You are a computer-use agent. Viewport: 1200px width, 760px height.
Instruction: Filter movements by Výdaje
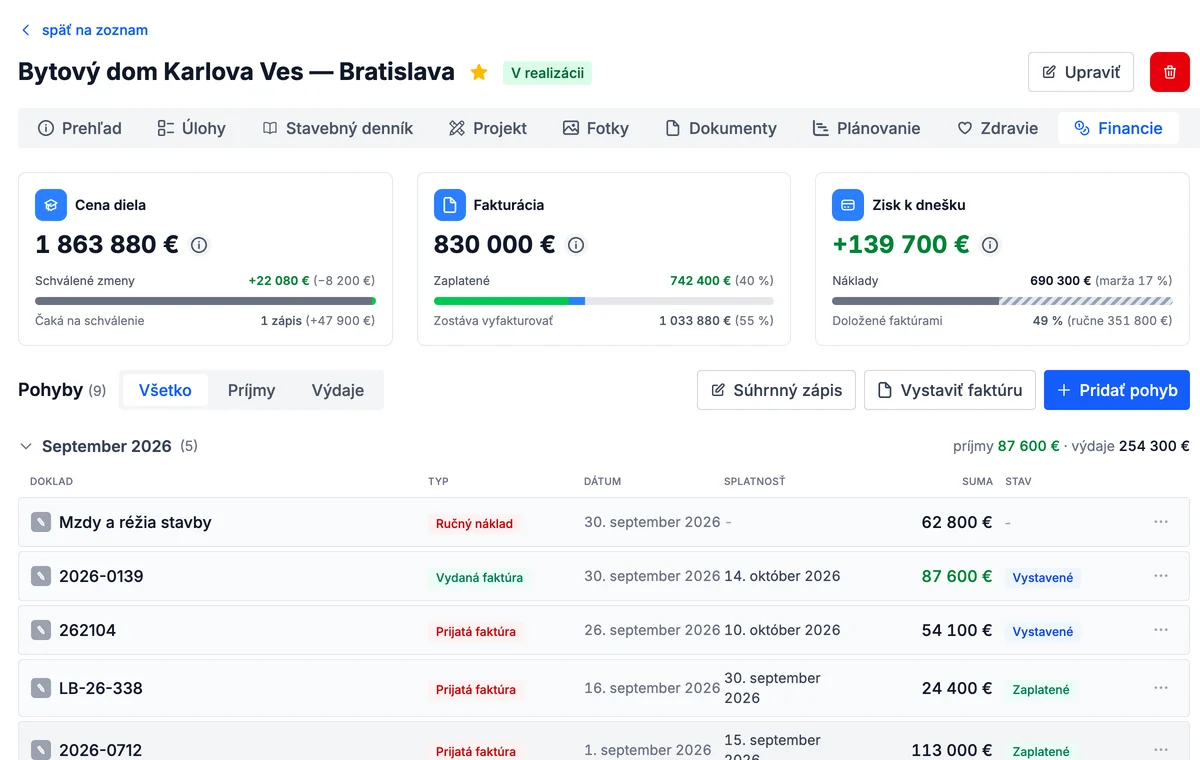click(338, 390)
